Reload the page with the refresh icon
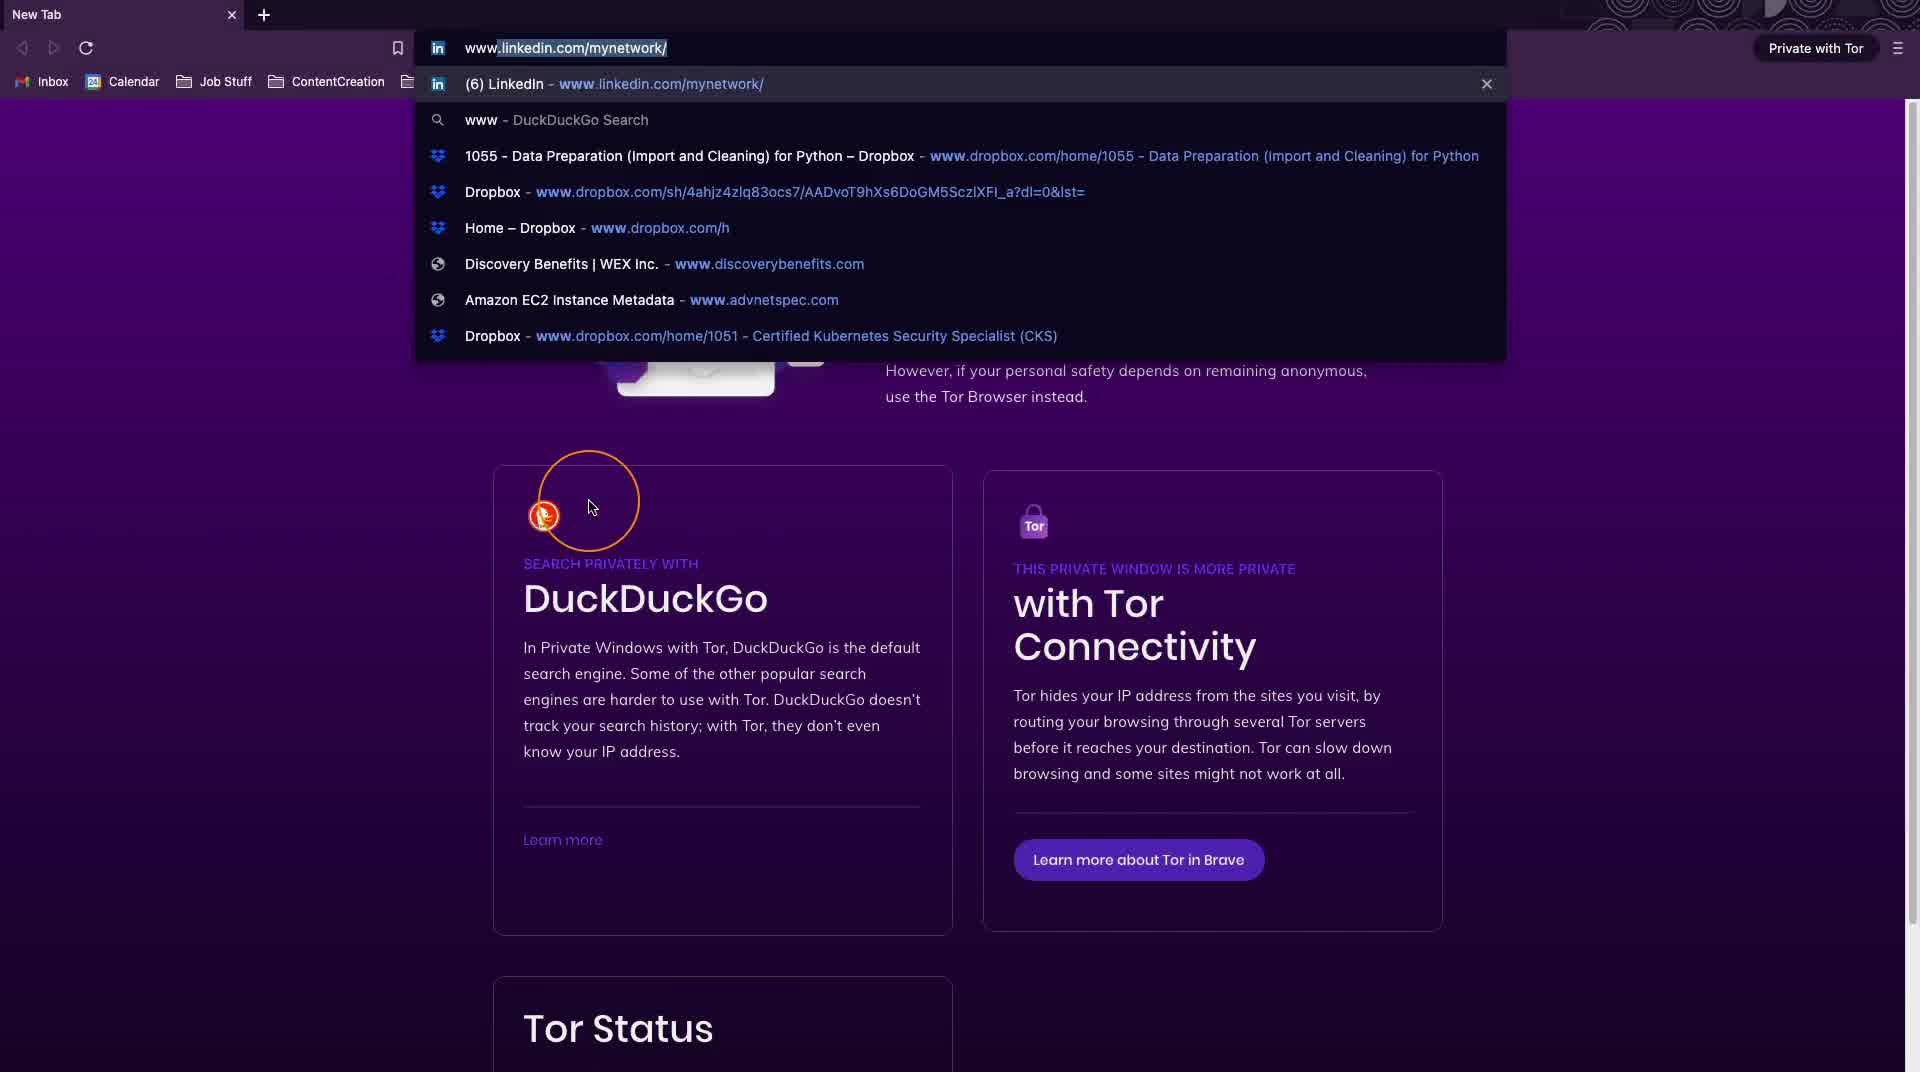The height and width of the screenshot is (1072, 1920). 86,48
